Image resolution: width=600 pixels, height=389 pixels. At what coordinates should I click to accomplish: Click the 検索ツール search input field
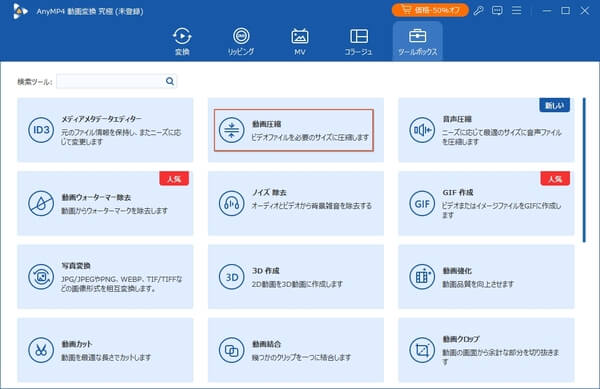pos(116,81)
